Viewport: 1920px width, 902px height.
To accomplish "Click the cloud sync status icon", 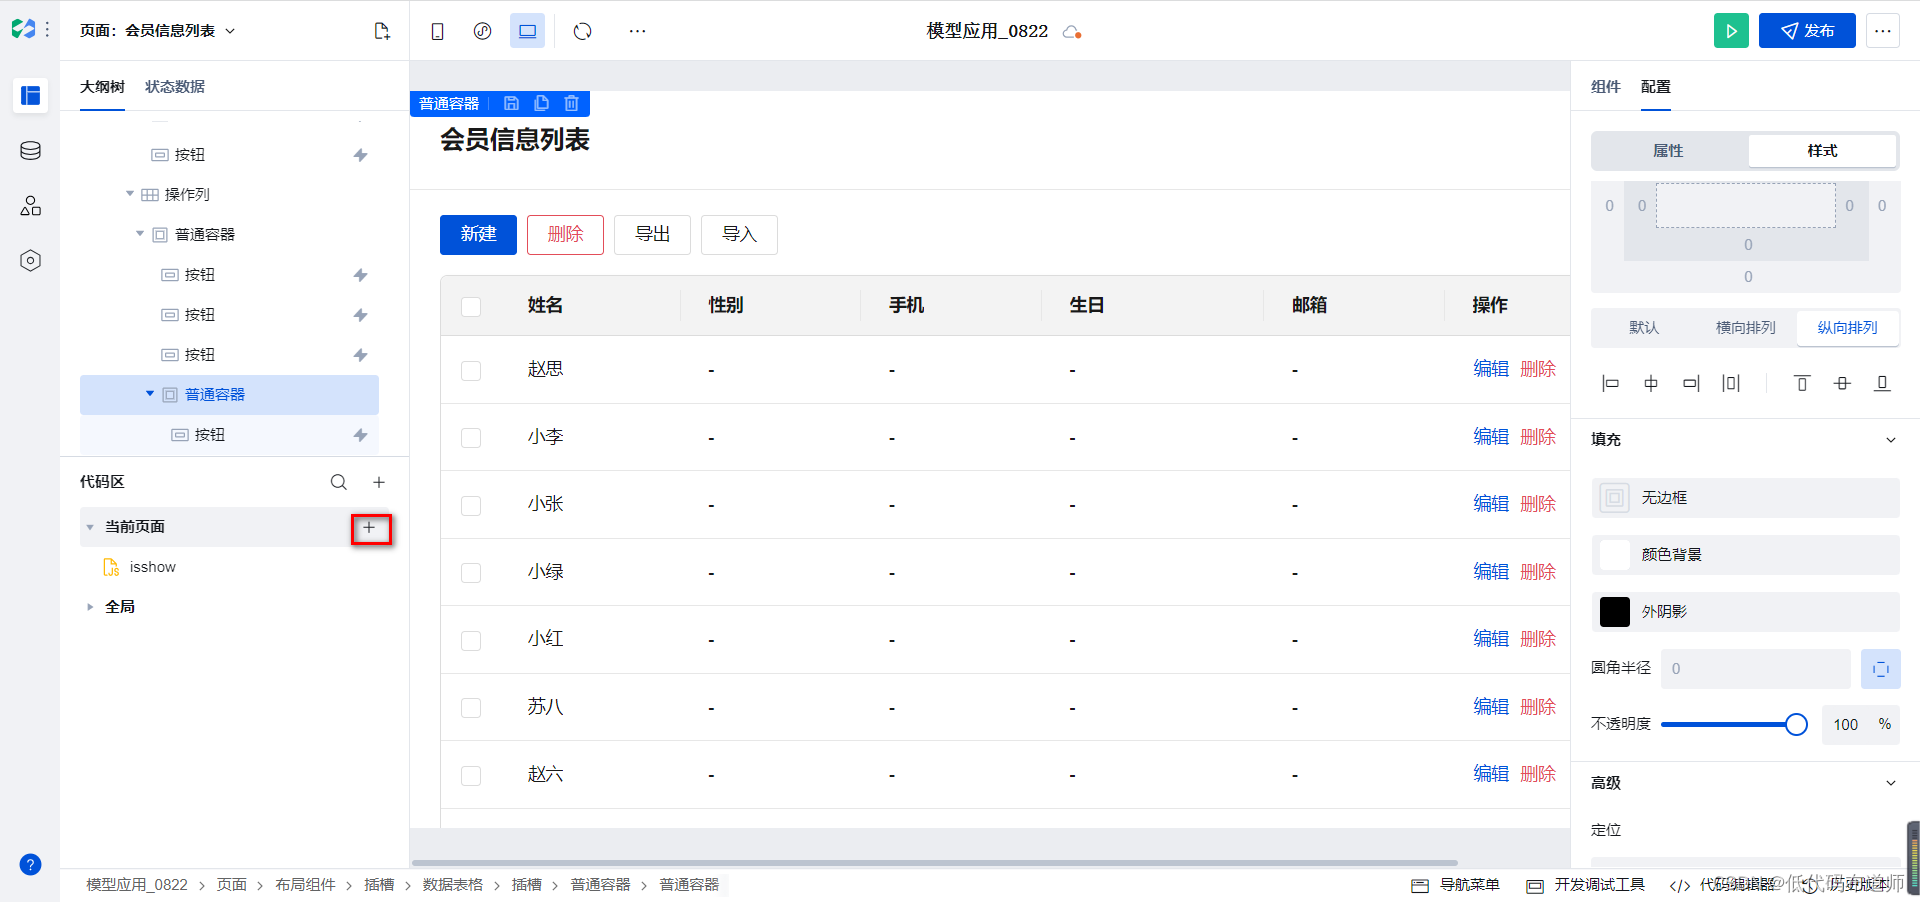I will [x=1072, y=32].
